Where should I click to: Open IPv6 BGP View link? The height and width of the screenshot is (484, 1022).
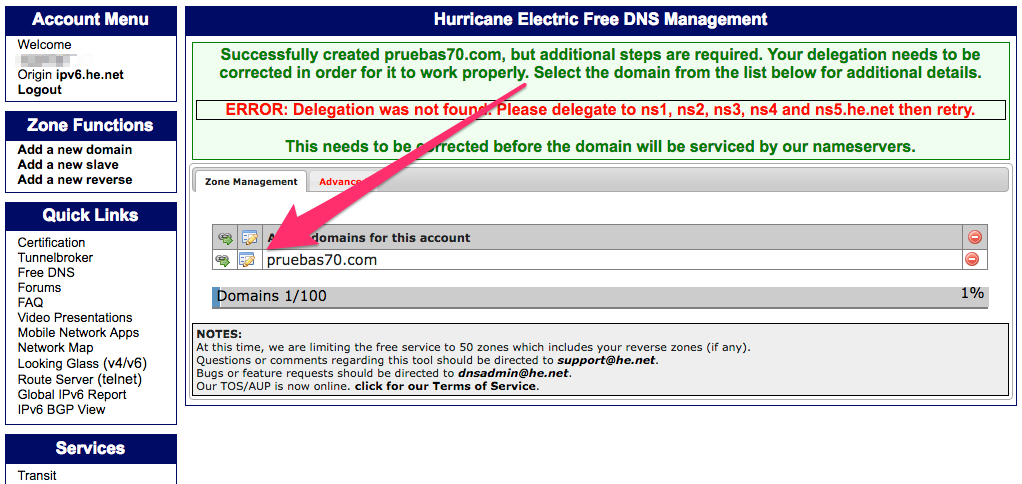[x=61, y=410]
